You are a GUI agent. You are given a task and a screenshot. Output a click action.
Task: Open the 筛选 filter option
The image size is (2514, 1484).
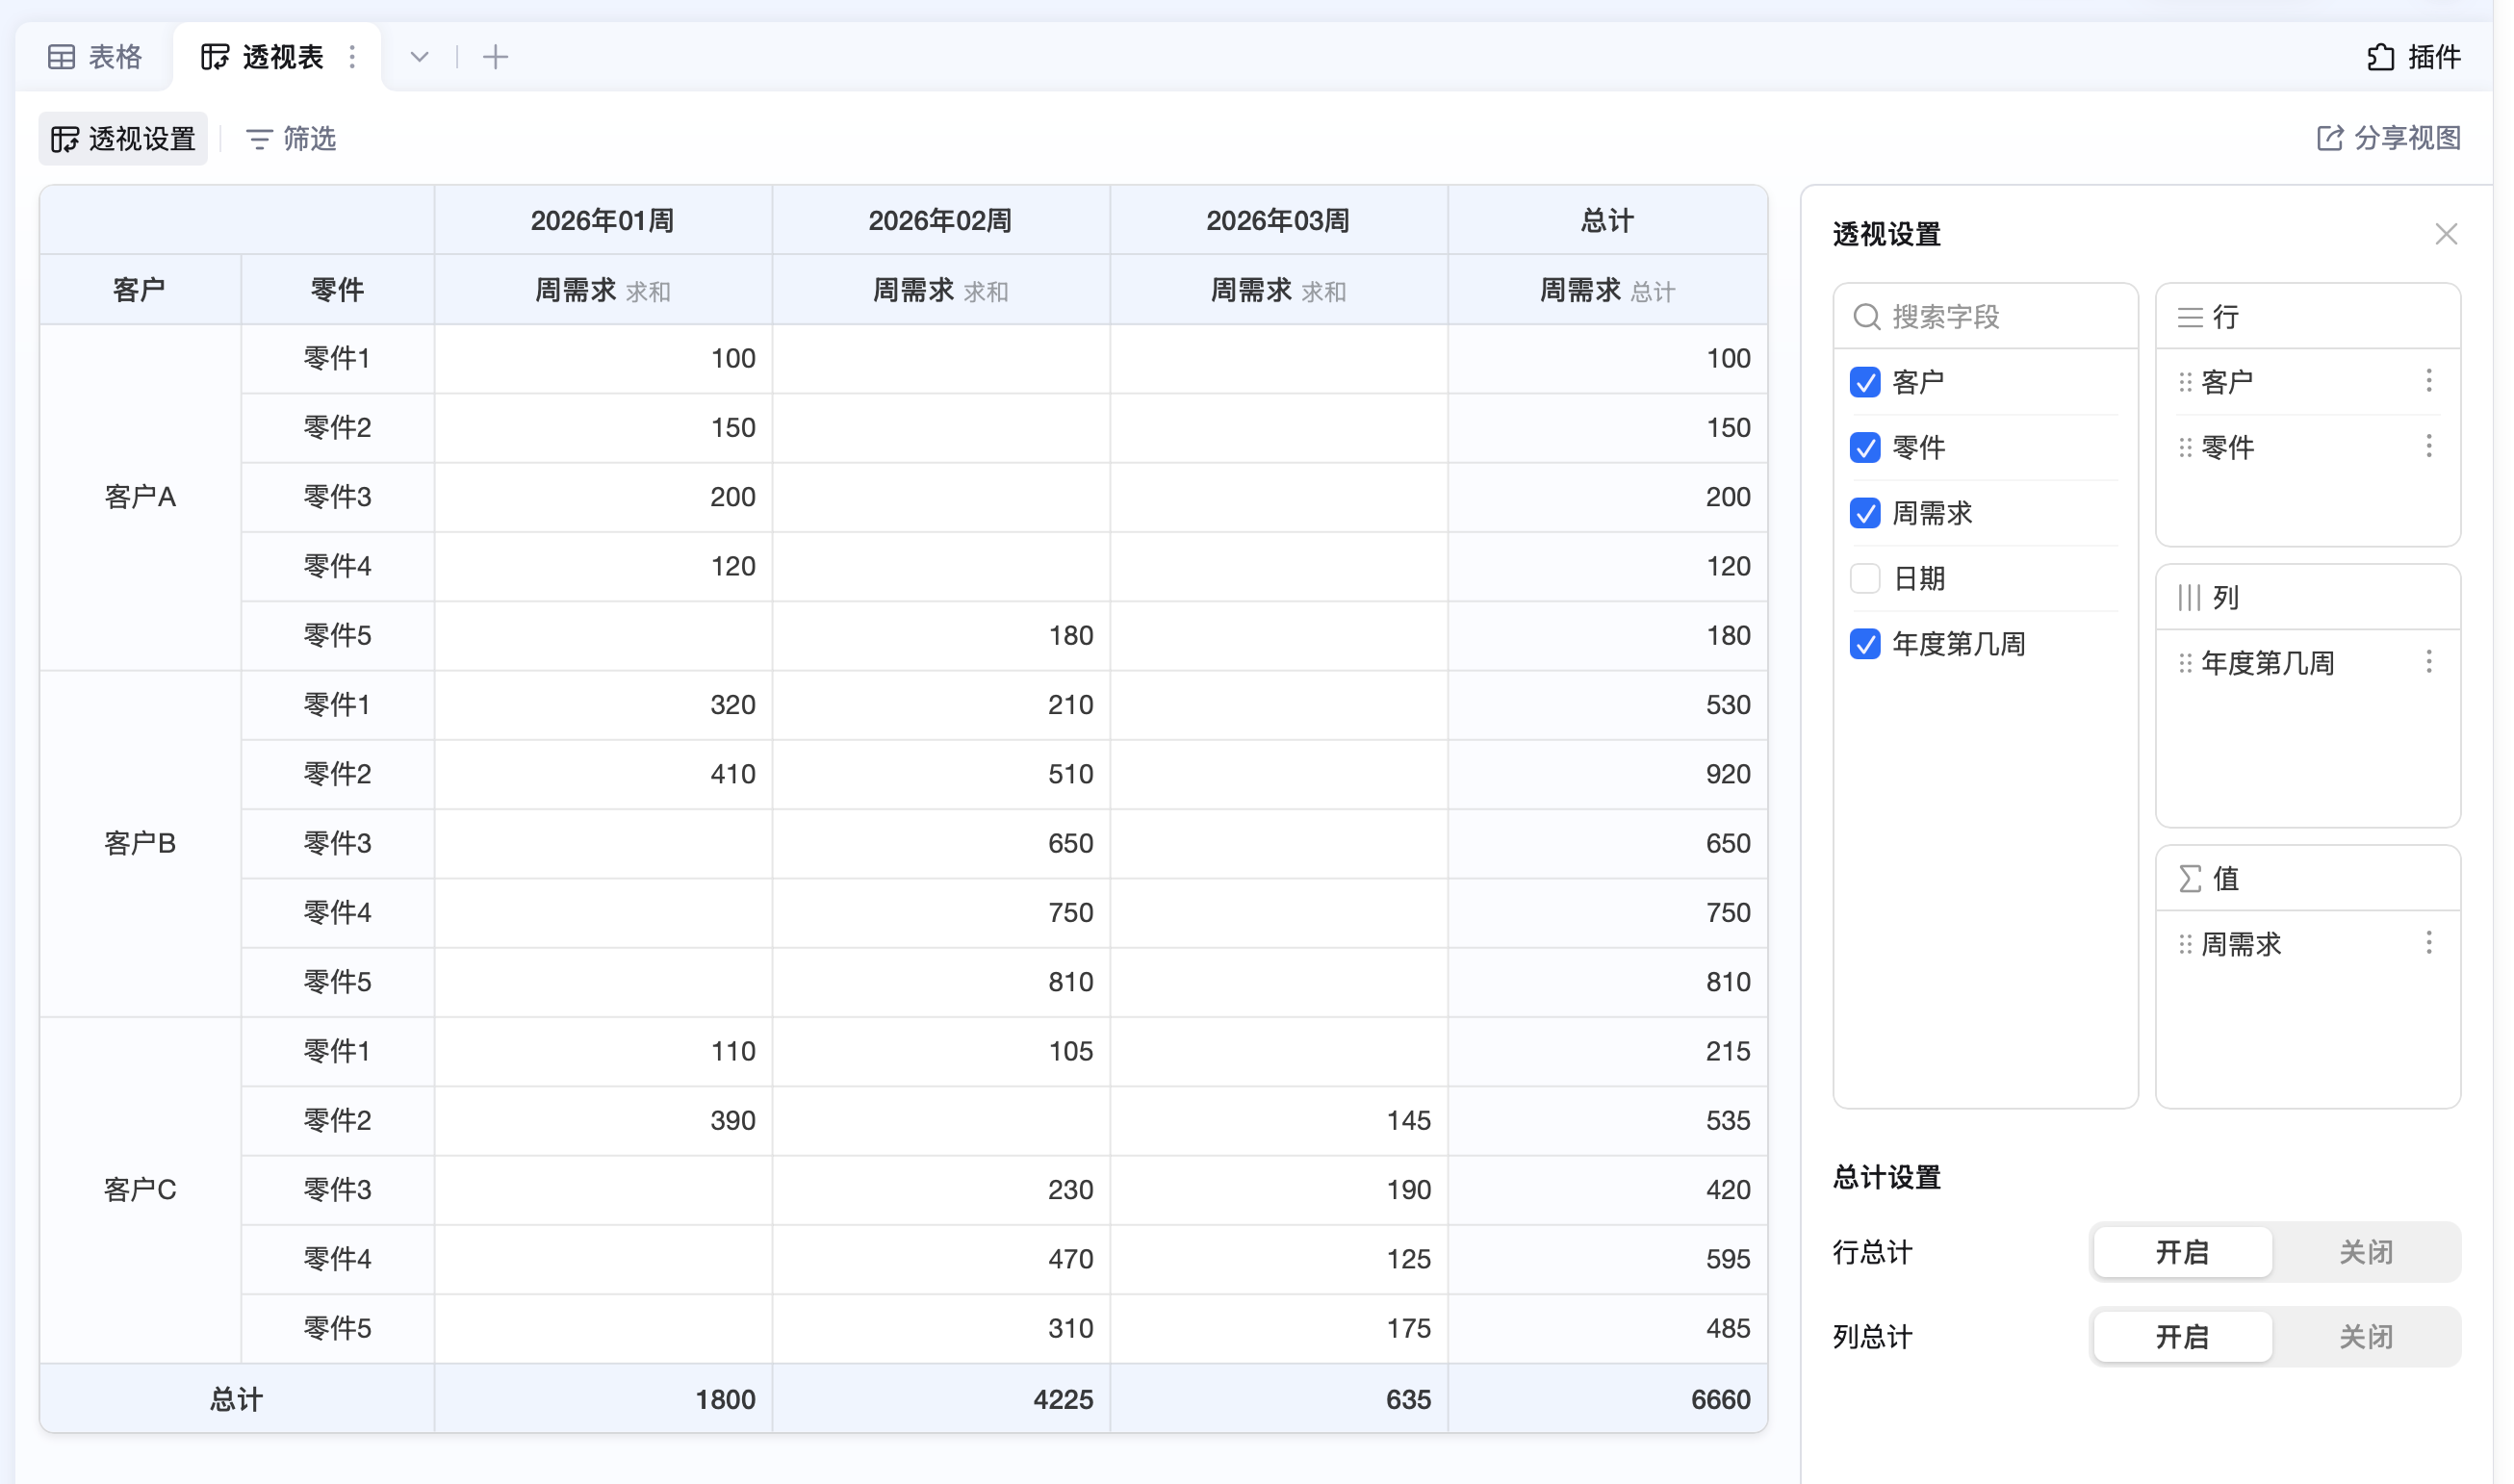[291, 139]
